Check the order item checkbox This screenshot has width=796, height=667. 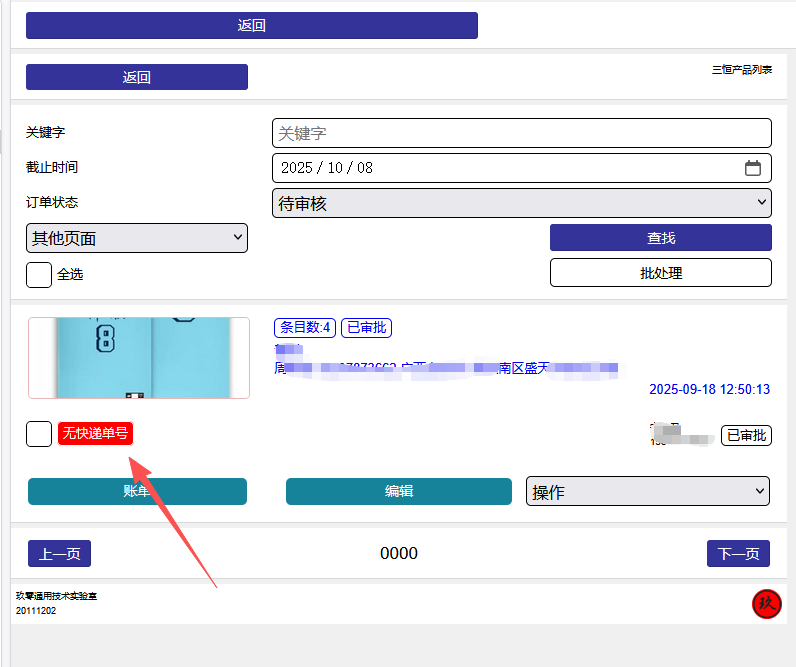point(39,434)
